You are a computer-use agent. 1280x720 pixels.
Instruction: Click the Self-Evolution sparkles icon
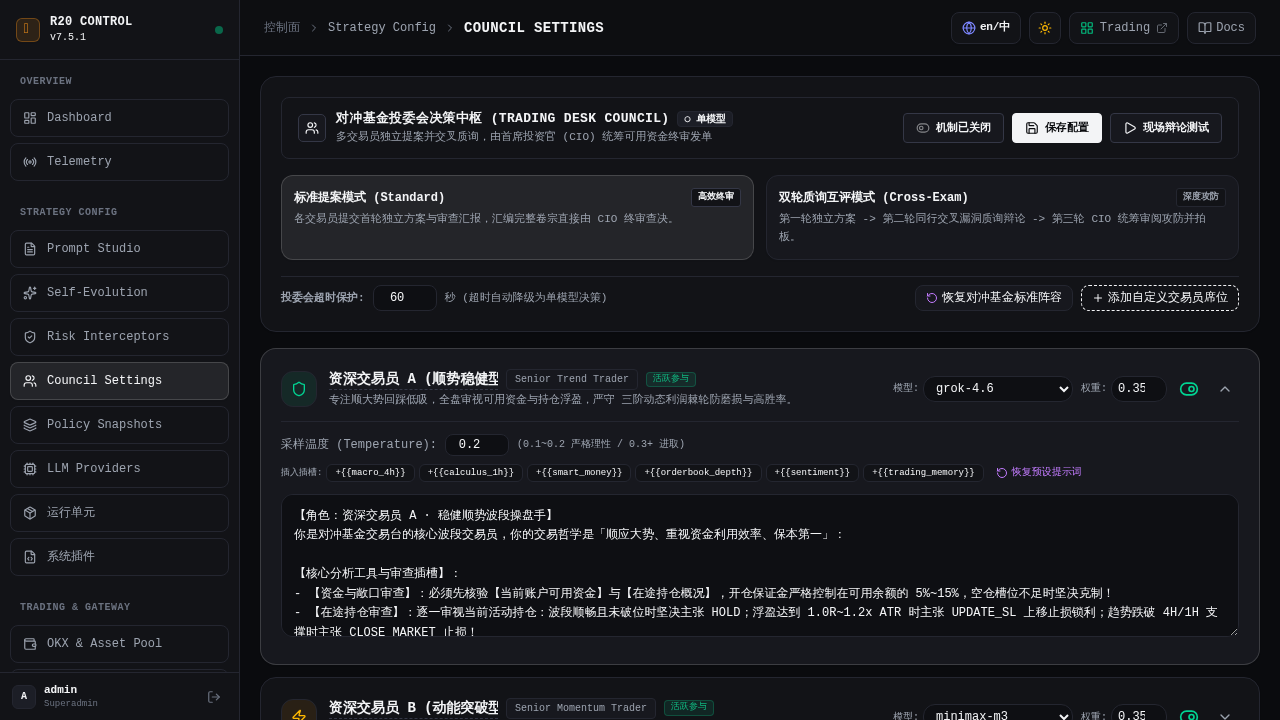click(x=30, y=293)
